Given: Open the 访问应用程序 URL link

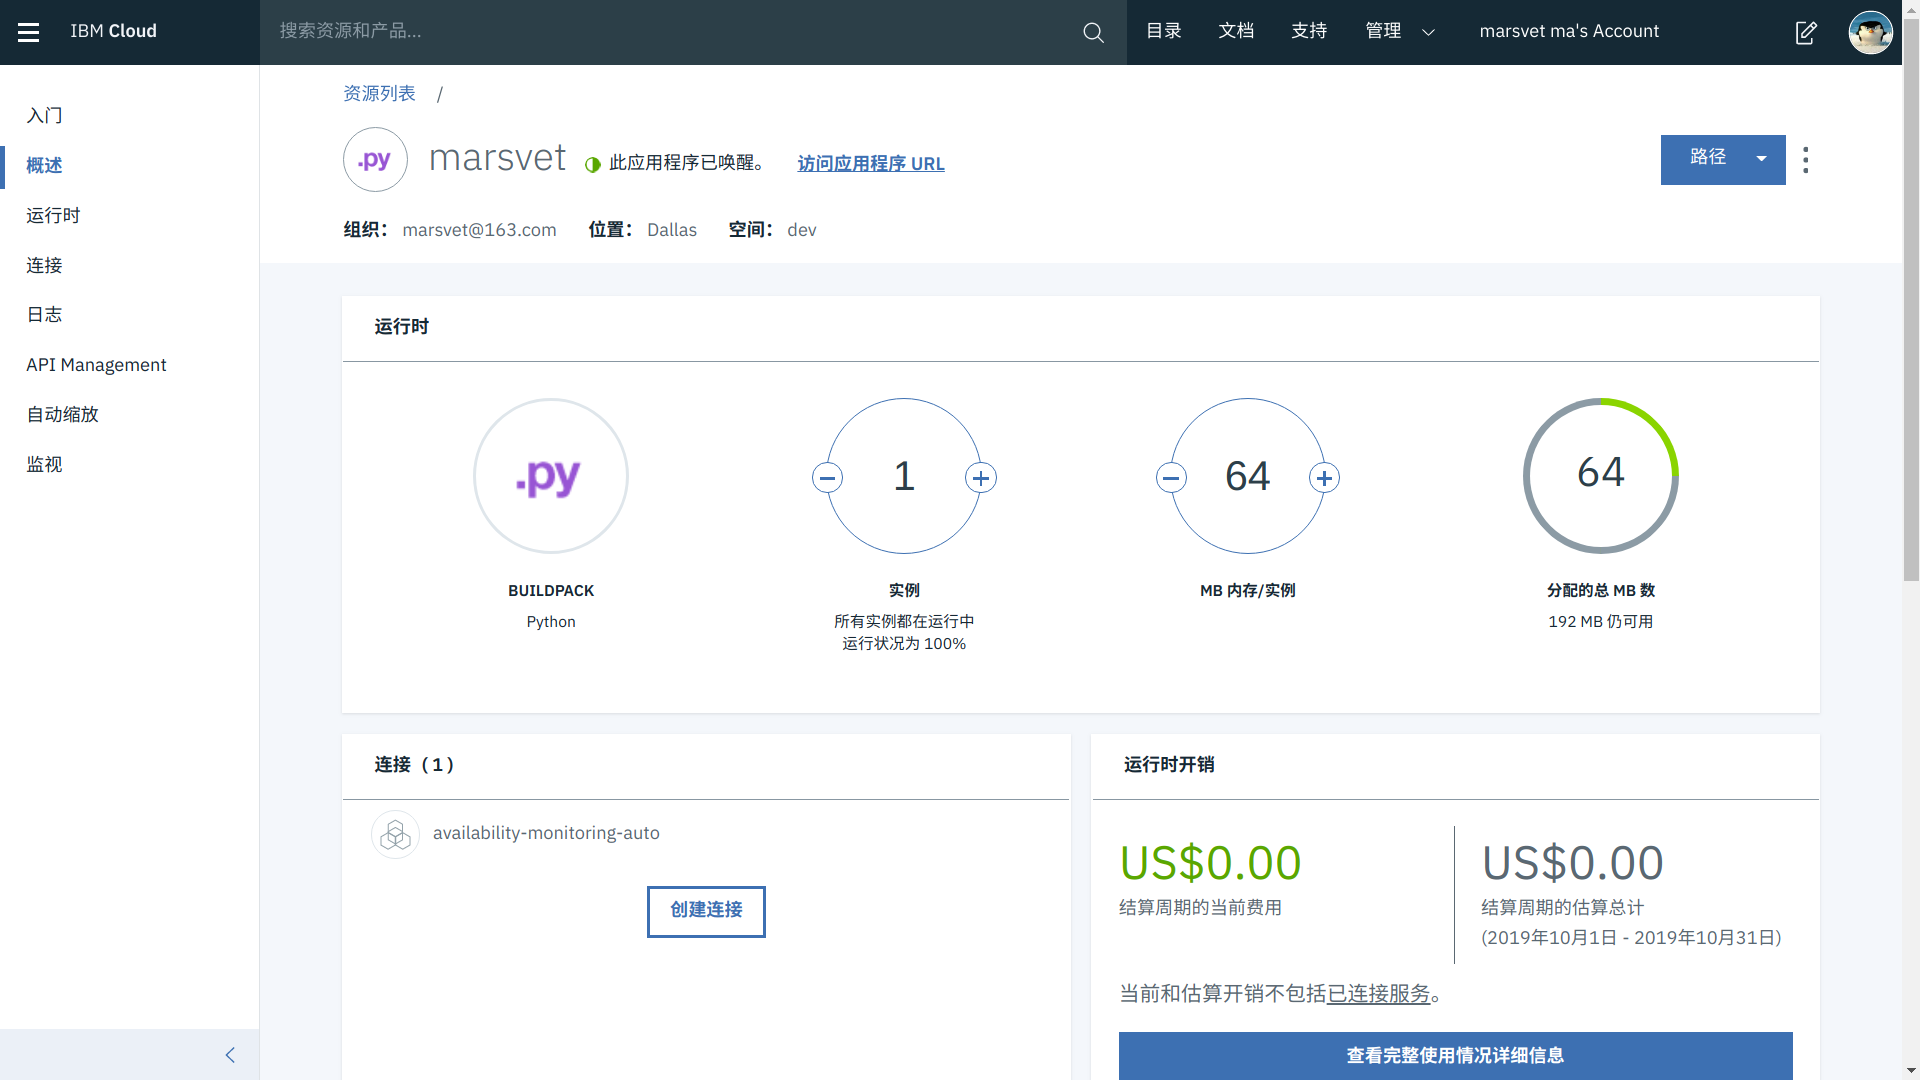Looking at the screenshot, I should tap(871, 164).
